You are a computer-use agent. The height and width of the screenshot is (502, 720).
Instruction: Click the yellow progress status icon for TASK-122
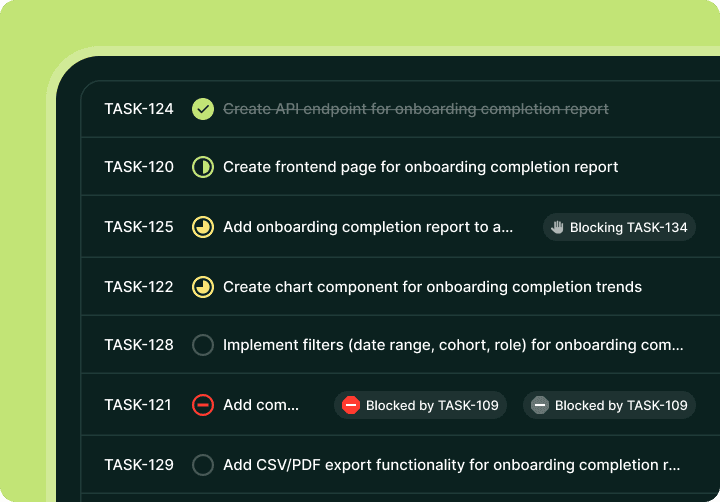202,287
